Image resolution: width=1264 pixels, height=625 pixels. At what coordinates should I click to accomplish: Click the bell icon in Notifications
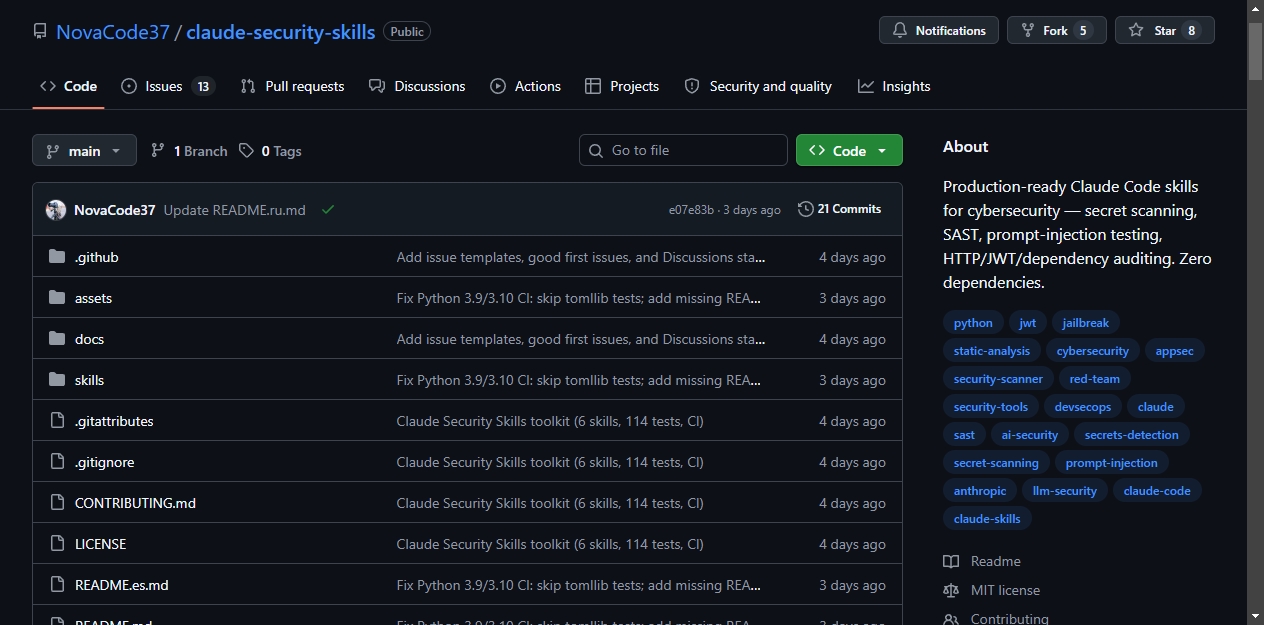tap(900, 31)
